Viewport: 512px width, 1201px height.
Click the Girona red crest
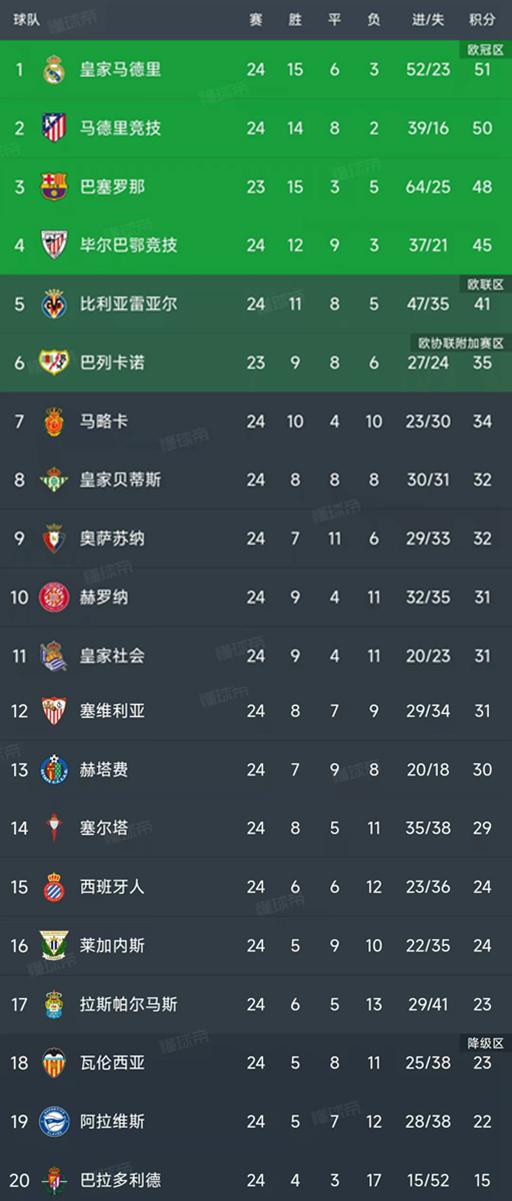click(53, 597)
